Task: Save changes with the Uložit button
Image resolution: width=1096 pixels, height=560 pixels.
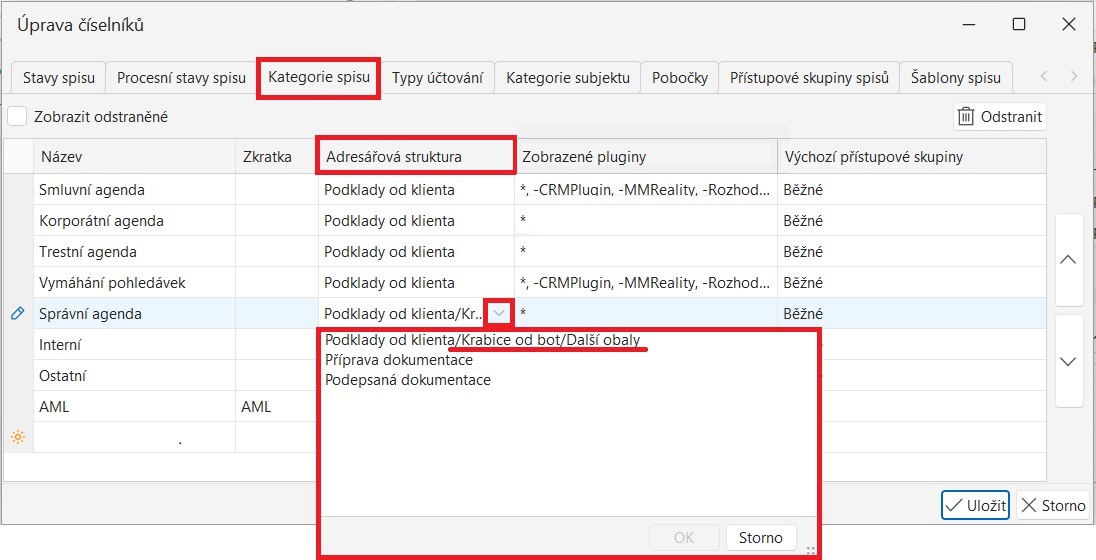Action: pyautogui.click(x=975, y=505)
